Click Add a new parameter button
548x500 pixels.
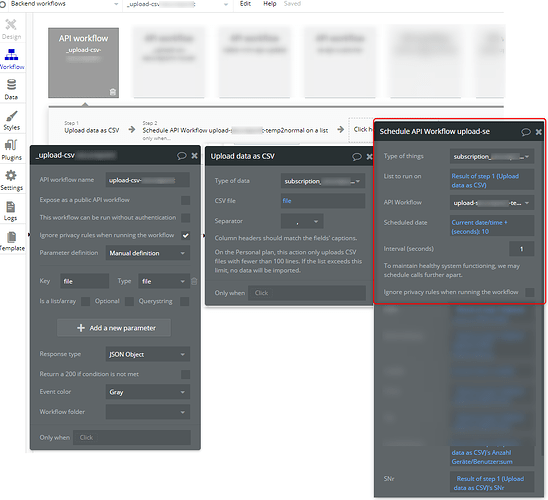coord(114,328)
